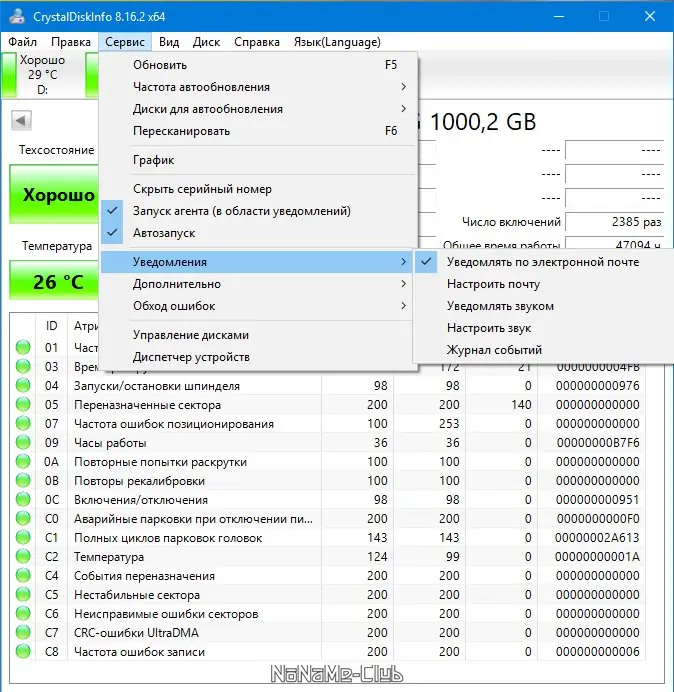Open the 'Язык(Language)' menu

[x=337, y=42]
